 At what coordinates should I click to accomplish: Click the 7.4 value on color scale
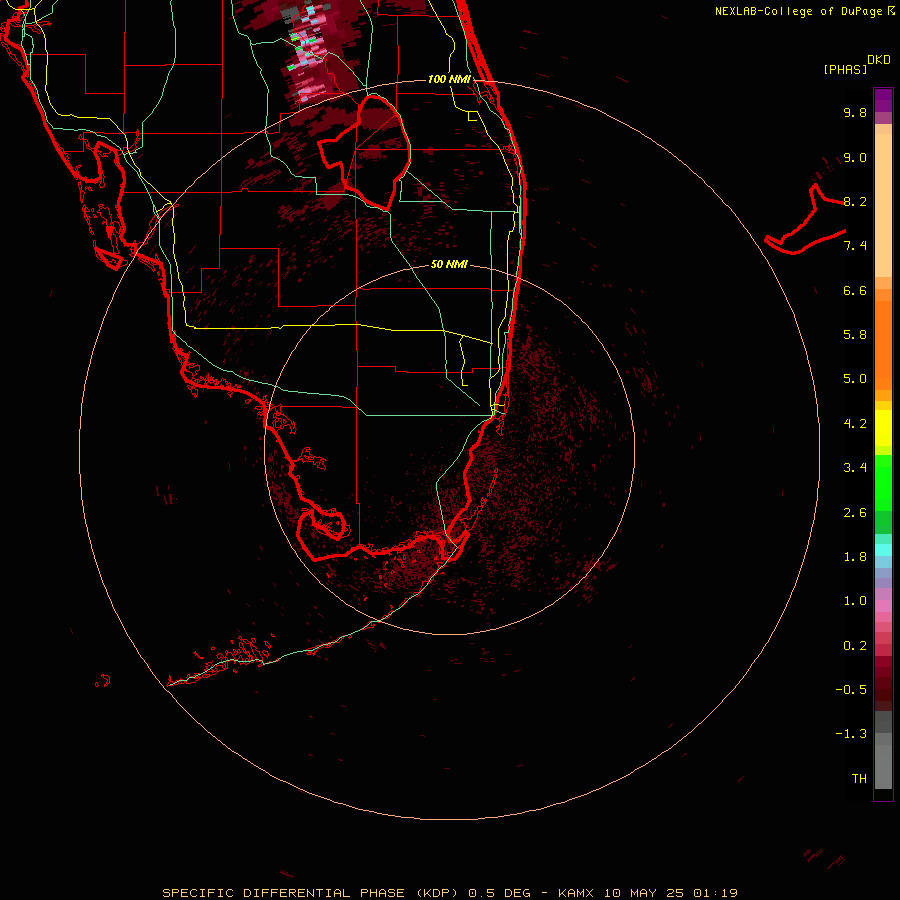pyautogui.click(x=855, y=246)
